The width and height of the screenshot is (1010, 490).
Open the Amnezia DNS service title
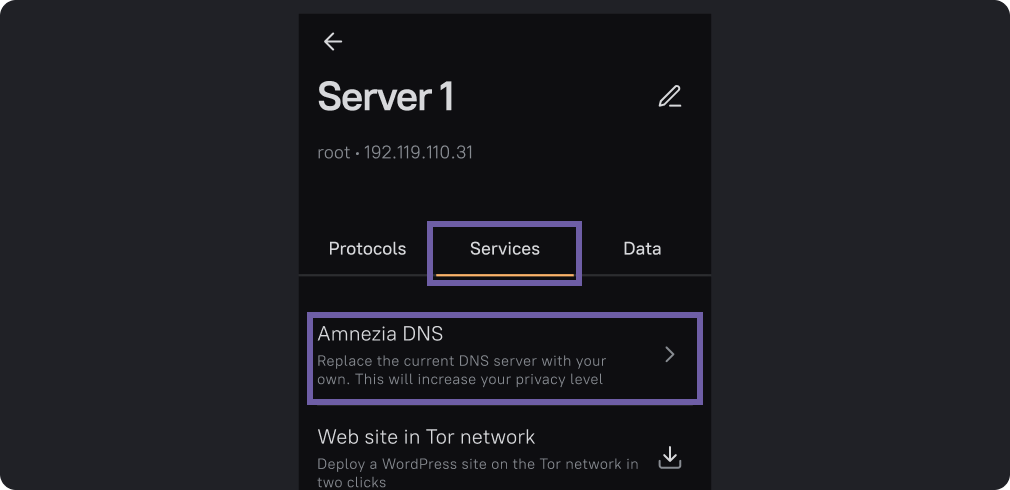click(380, 334)
